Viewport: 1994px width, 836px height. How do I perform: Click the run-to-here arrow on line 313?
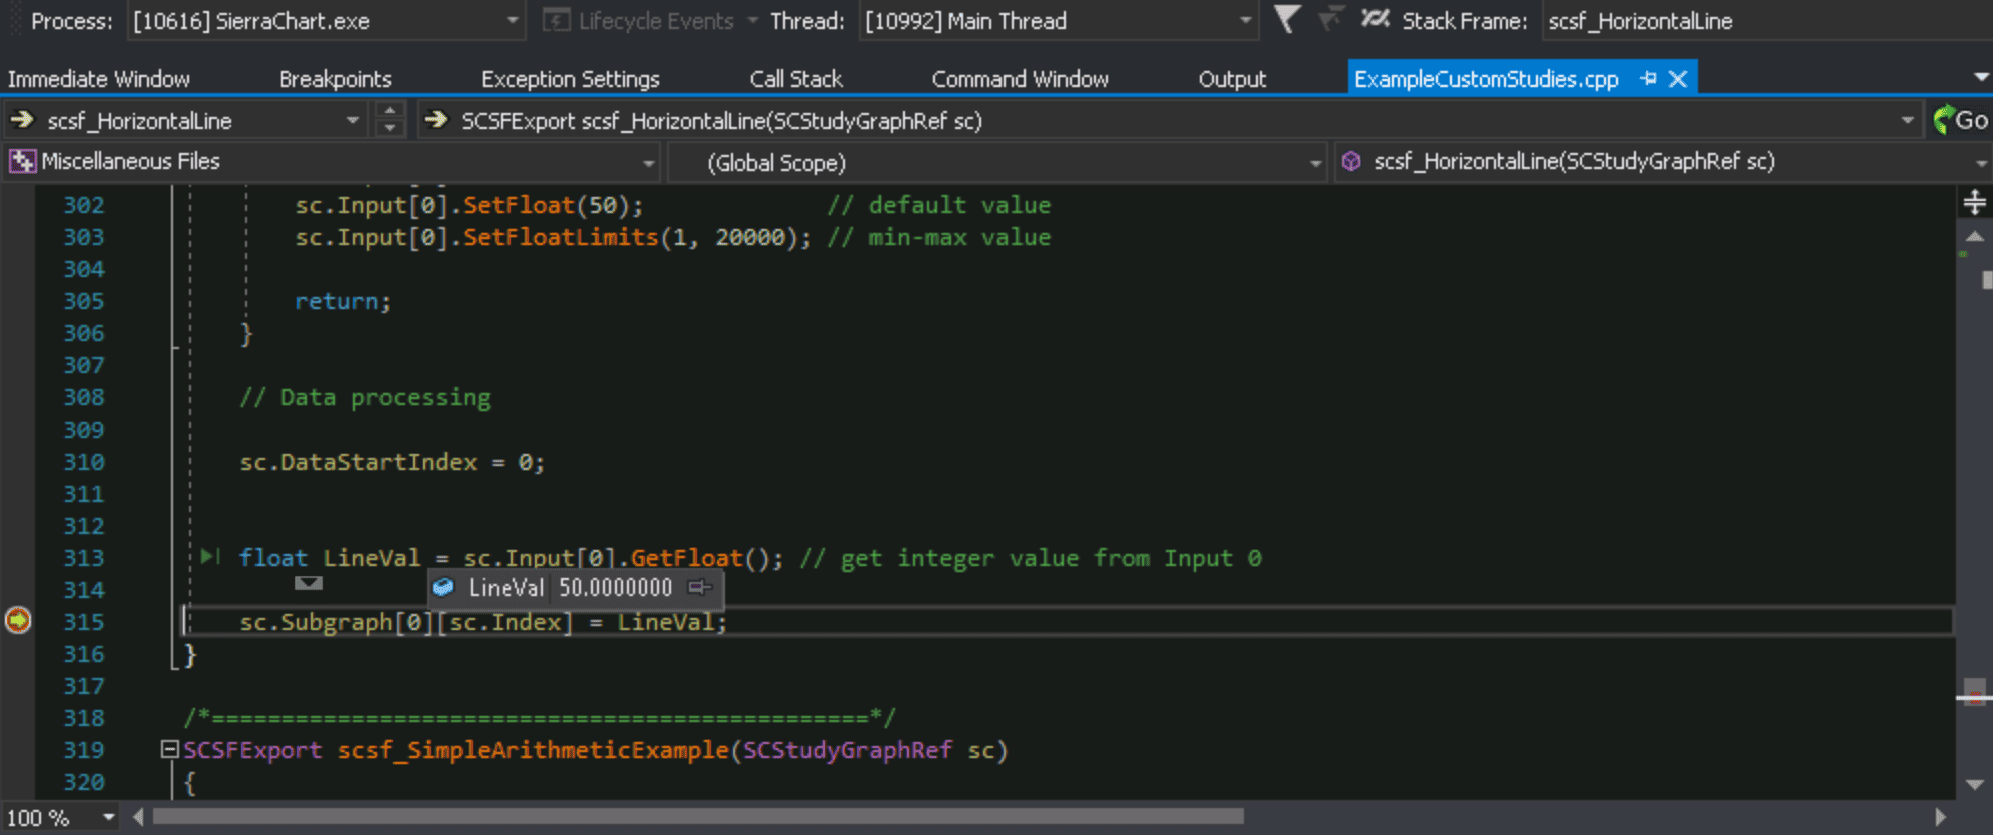209,556
